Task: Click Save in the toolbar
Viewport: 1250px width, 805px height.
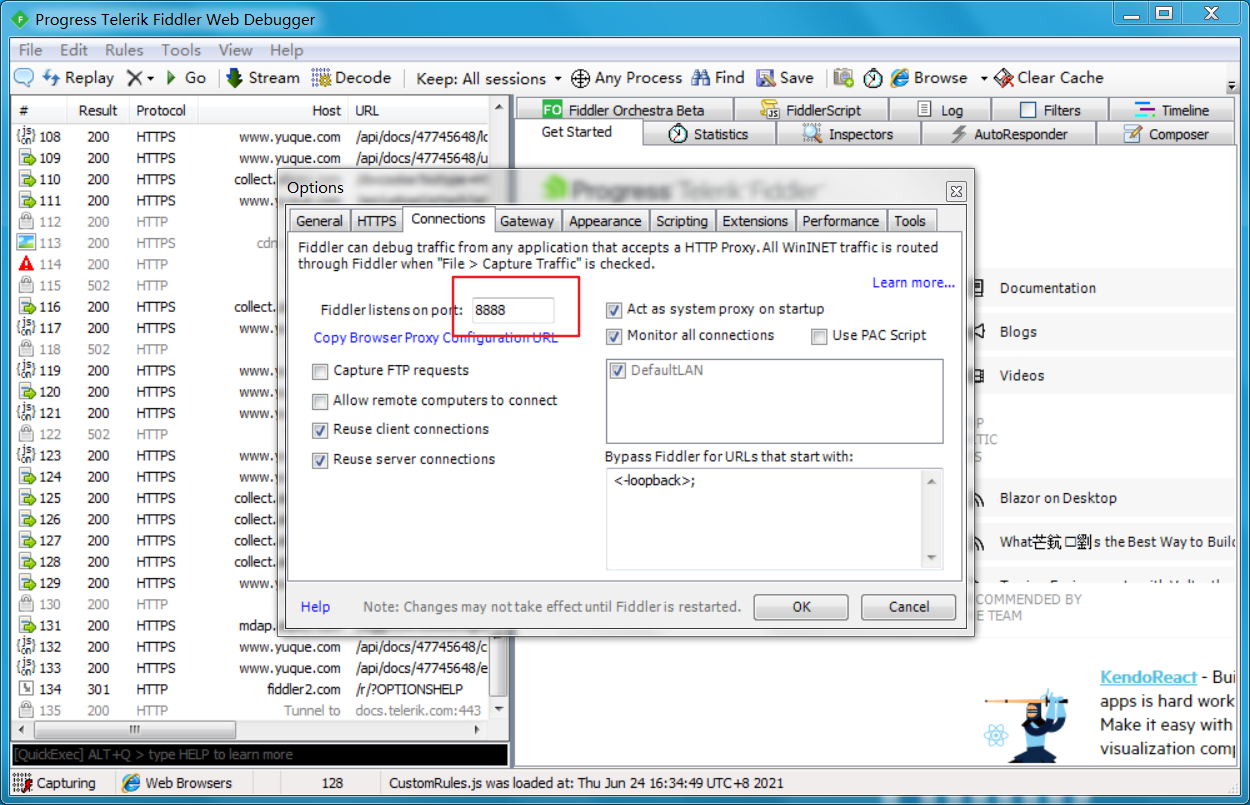Action: point(785,77)
